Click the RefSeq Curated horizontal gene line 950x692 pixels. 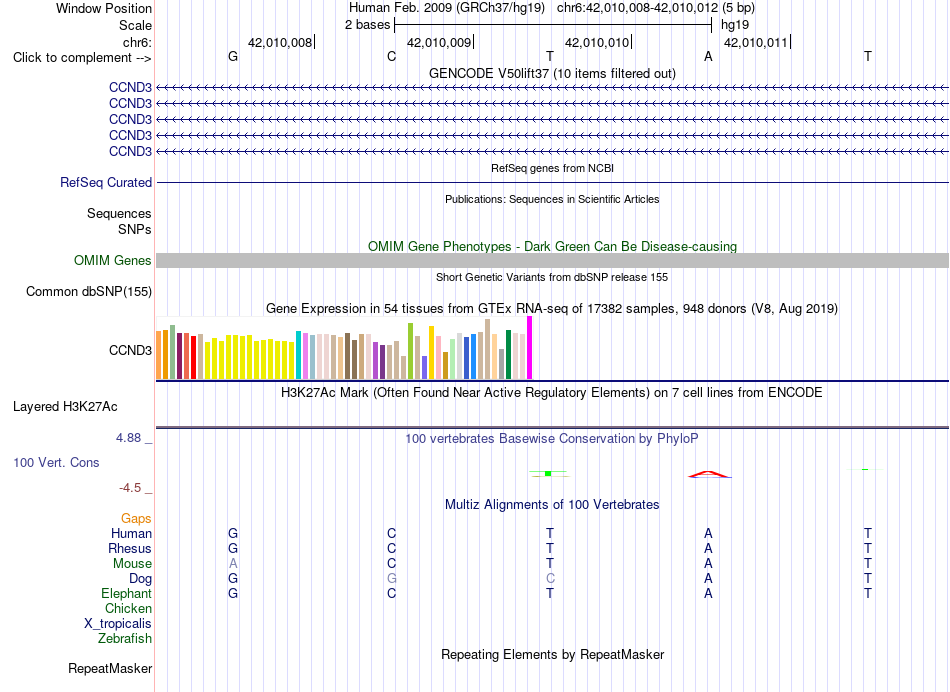click(x=553, y=182)
